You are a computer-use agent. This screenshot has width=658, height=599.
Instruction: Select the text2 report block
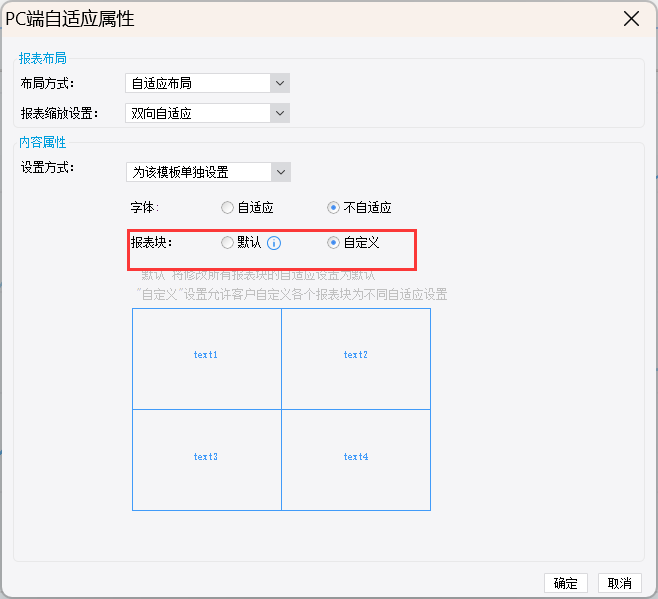tap(356, 359)
